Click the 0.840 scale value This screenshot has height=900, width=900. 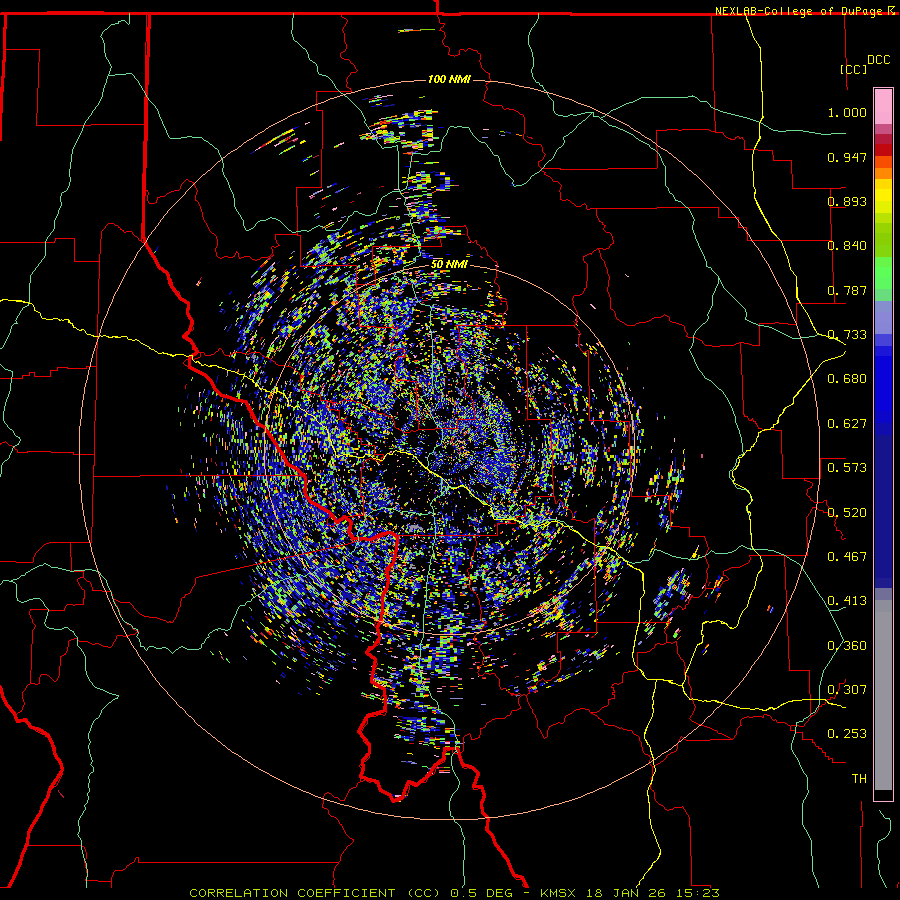click(847, 246)
